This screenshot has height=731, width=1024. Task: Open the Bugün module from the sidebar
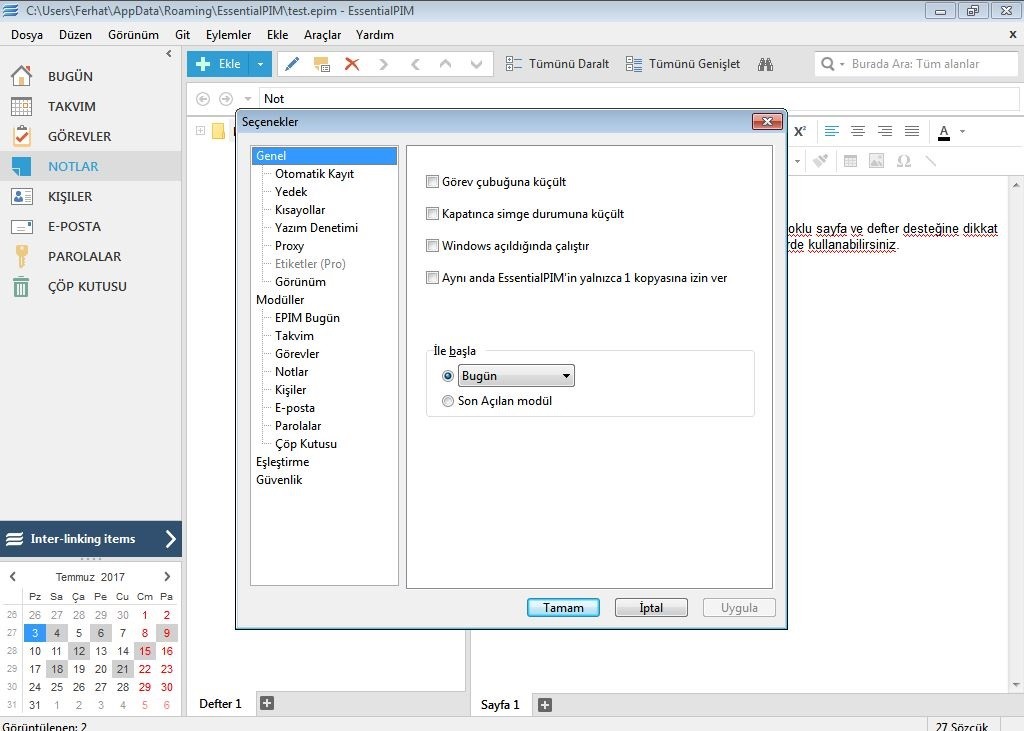[x=71, y=76]
